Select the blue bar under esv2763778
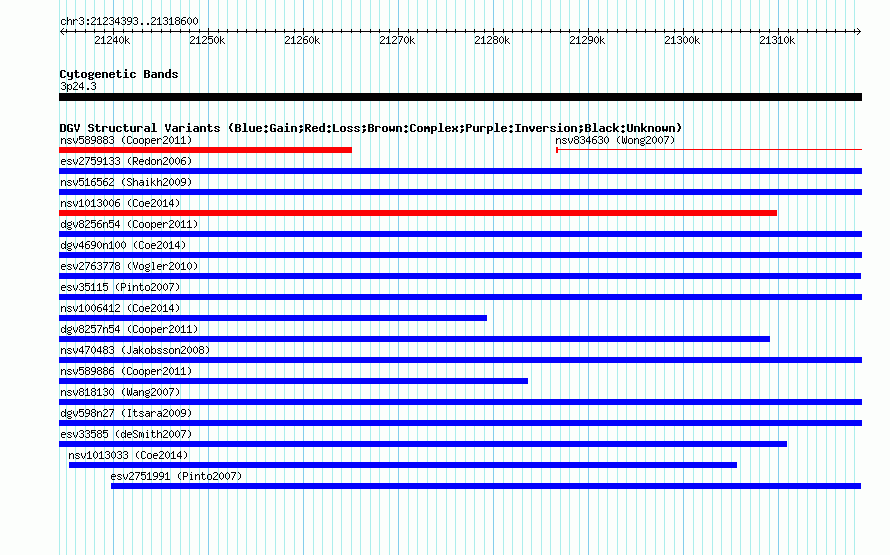The height and width of the screenshot is (555, 890). tap(460, 276)
